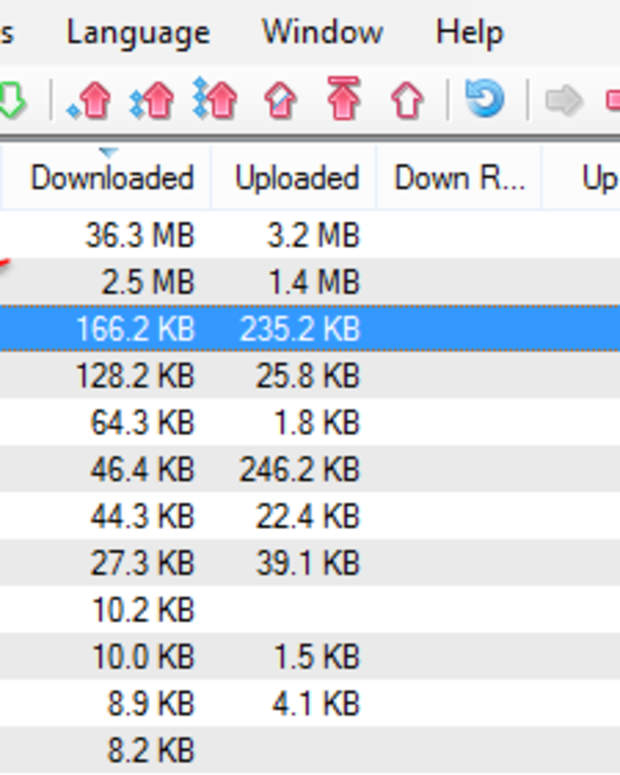Image resolution: width=620 pixels, height=775 pixels.
Task: Click the grey right arrow toolbar icon
Action: point(564,100)
